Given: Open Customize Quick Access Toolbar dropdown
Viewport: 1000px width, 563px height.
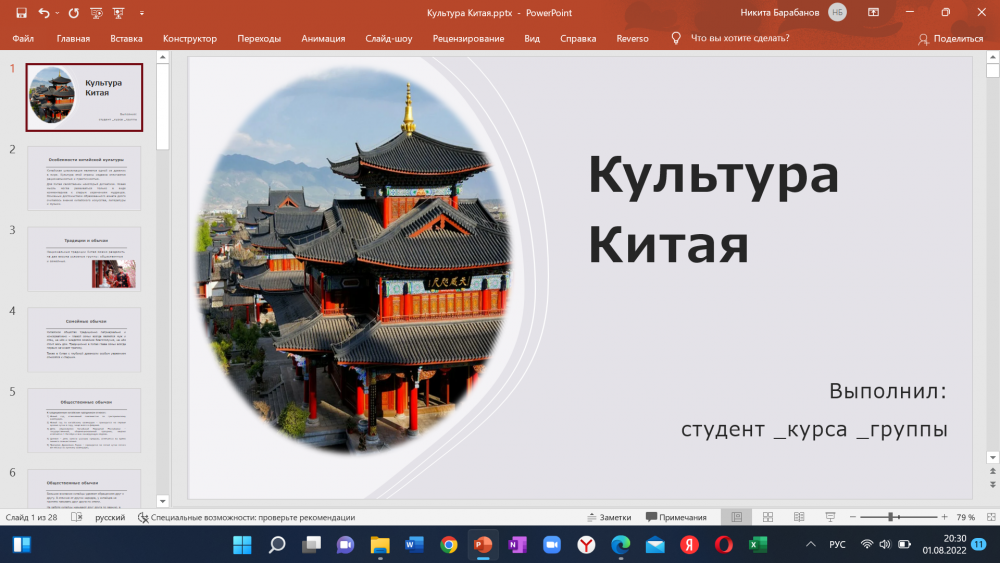Looking at the screenshot, I should [140, 13].
